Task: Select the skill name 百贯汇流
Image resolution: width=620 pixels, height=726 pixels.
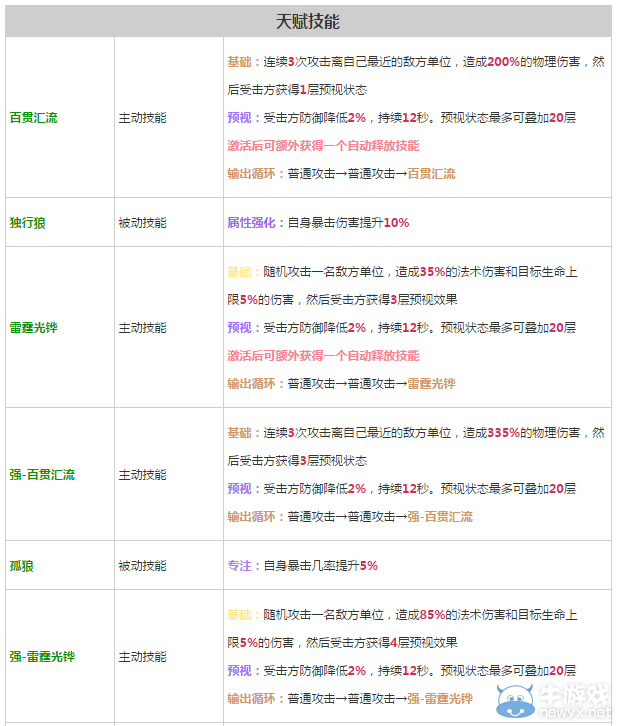Action: (33, 118)
